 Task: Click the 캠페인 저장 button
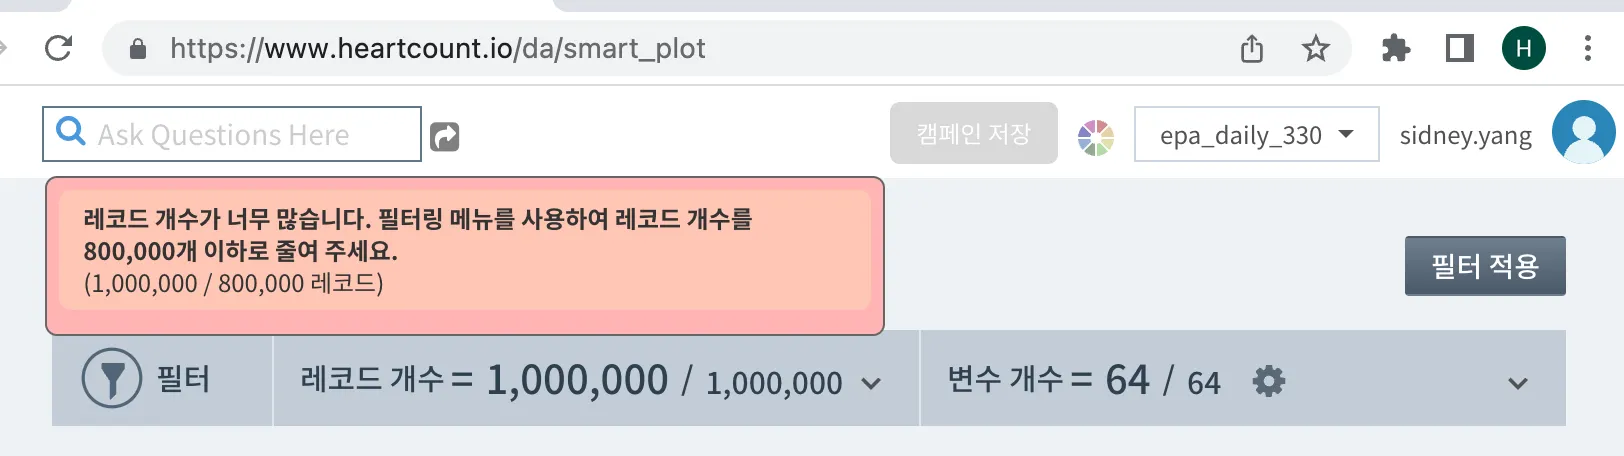tap(973, 133)
